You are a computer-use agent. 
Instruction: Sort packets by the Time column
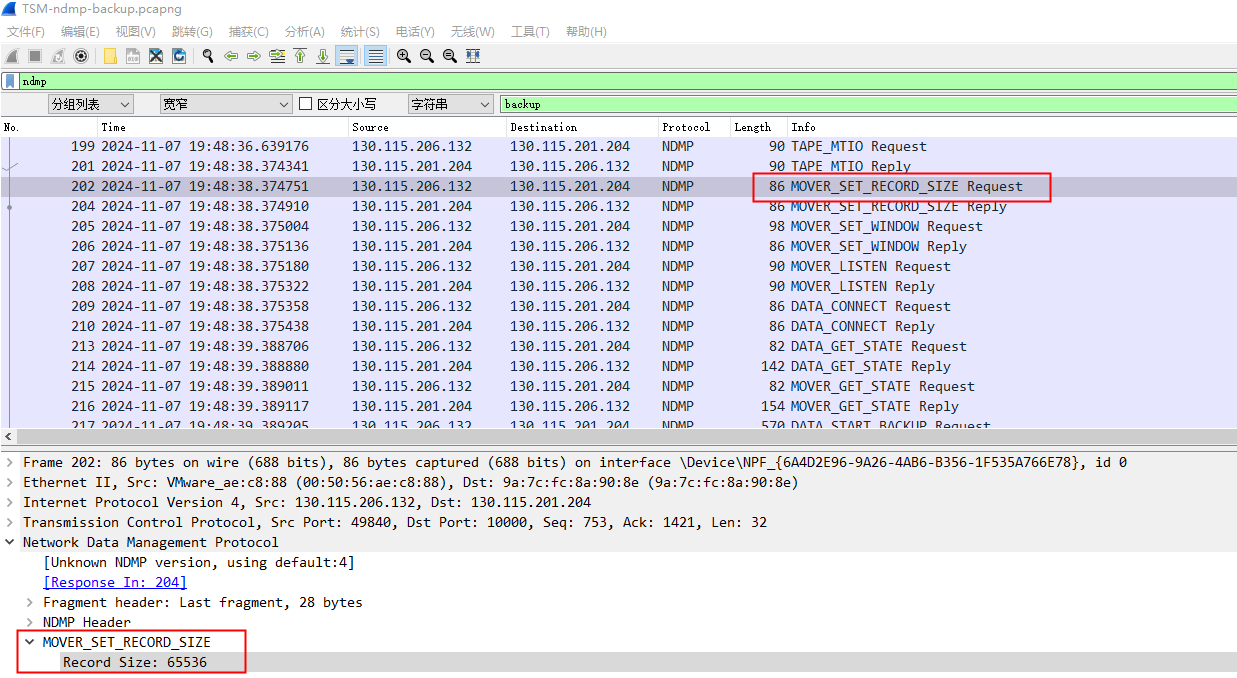[x=223, y=127]
